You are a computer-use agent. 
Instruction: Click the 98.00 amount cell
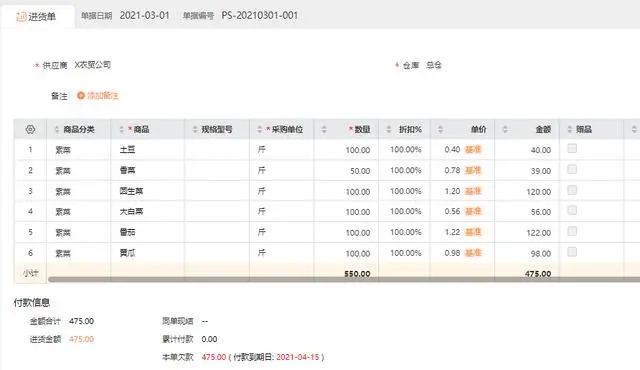click(527, 253)
